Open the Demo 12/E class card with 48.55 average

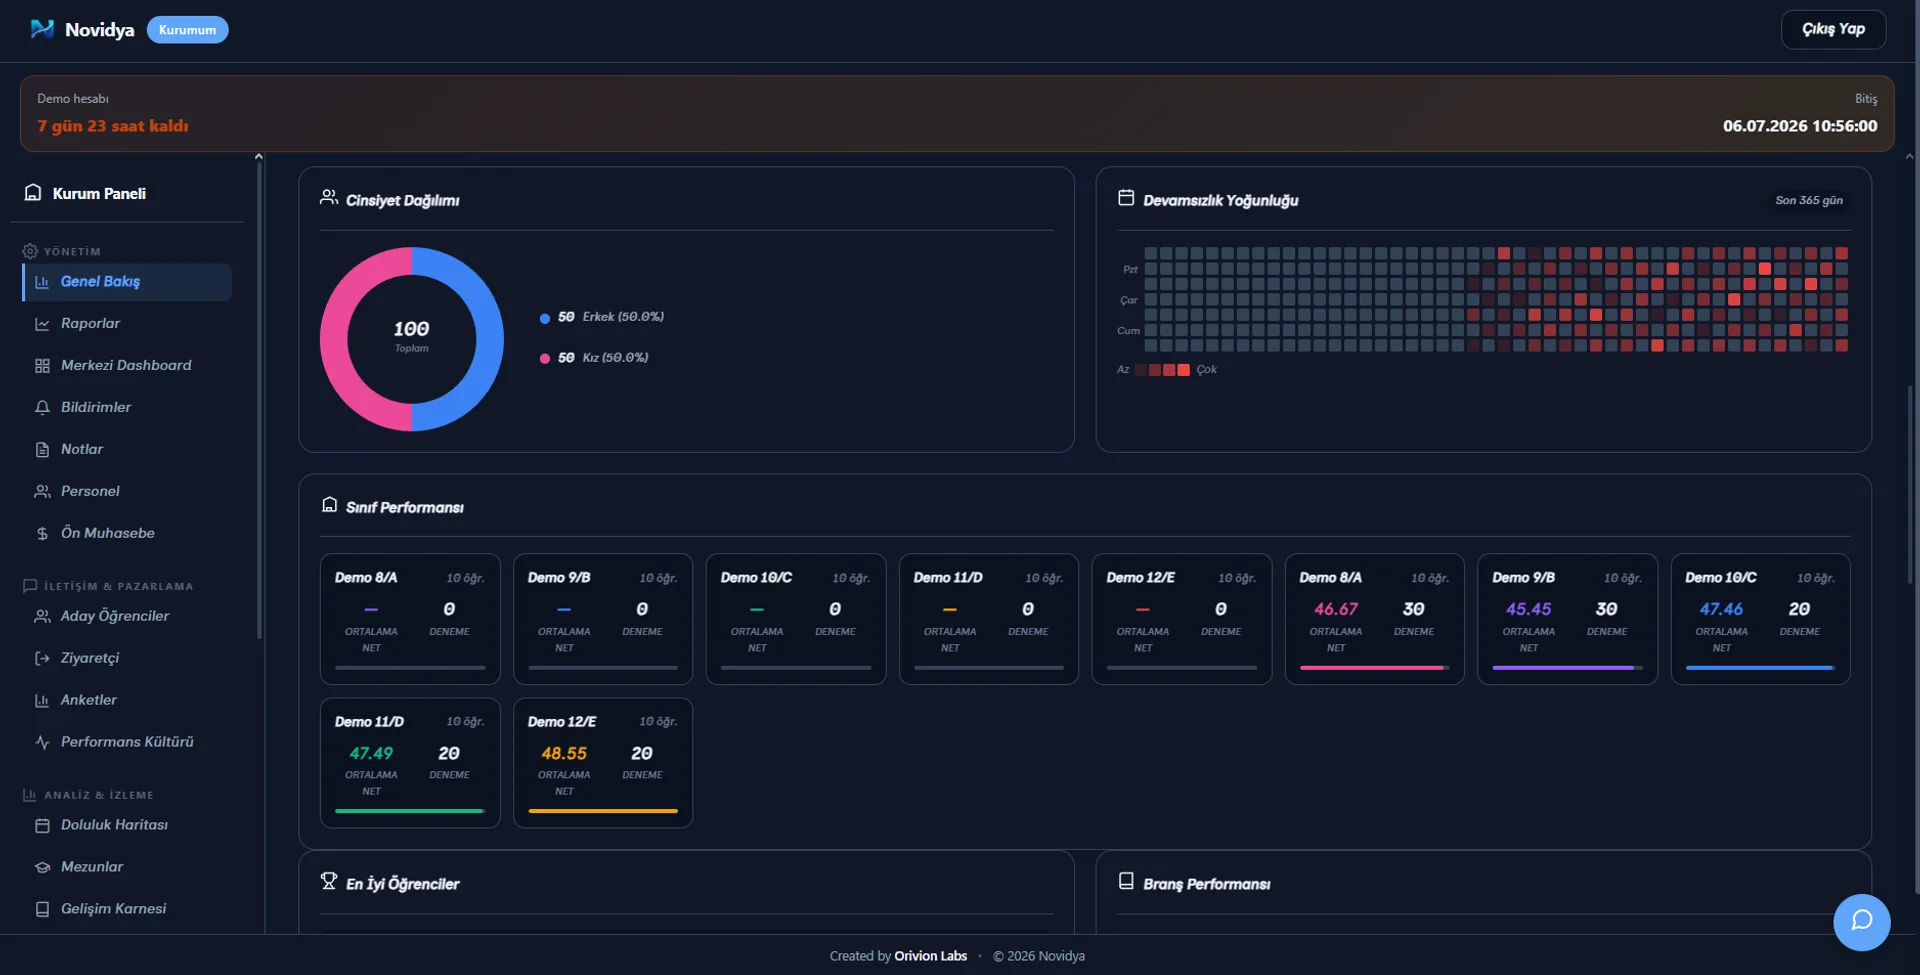pyautogui.click(x=603, y=762)
